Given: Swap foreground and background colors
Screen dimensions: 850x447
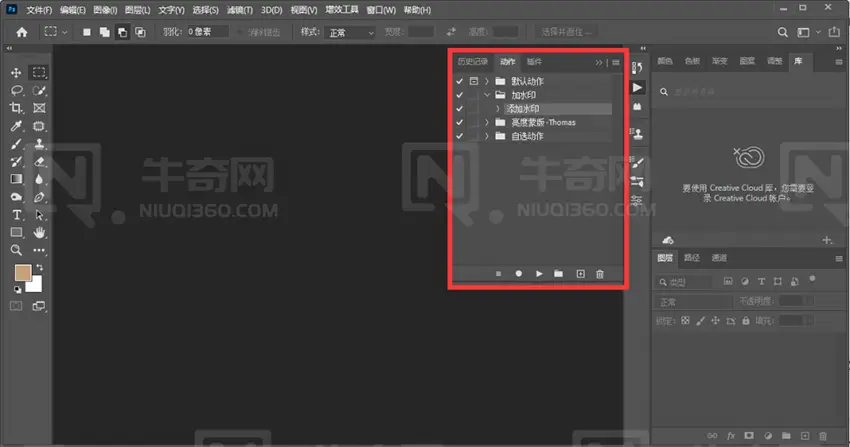Looking at the screenshot, I should pyautogui.click(x=40, y=268).
